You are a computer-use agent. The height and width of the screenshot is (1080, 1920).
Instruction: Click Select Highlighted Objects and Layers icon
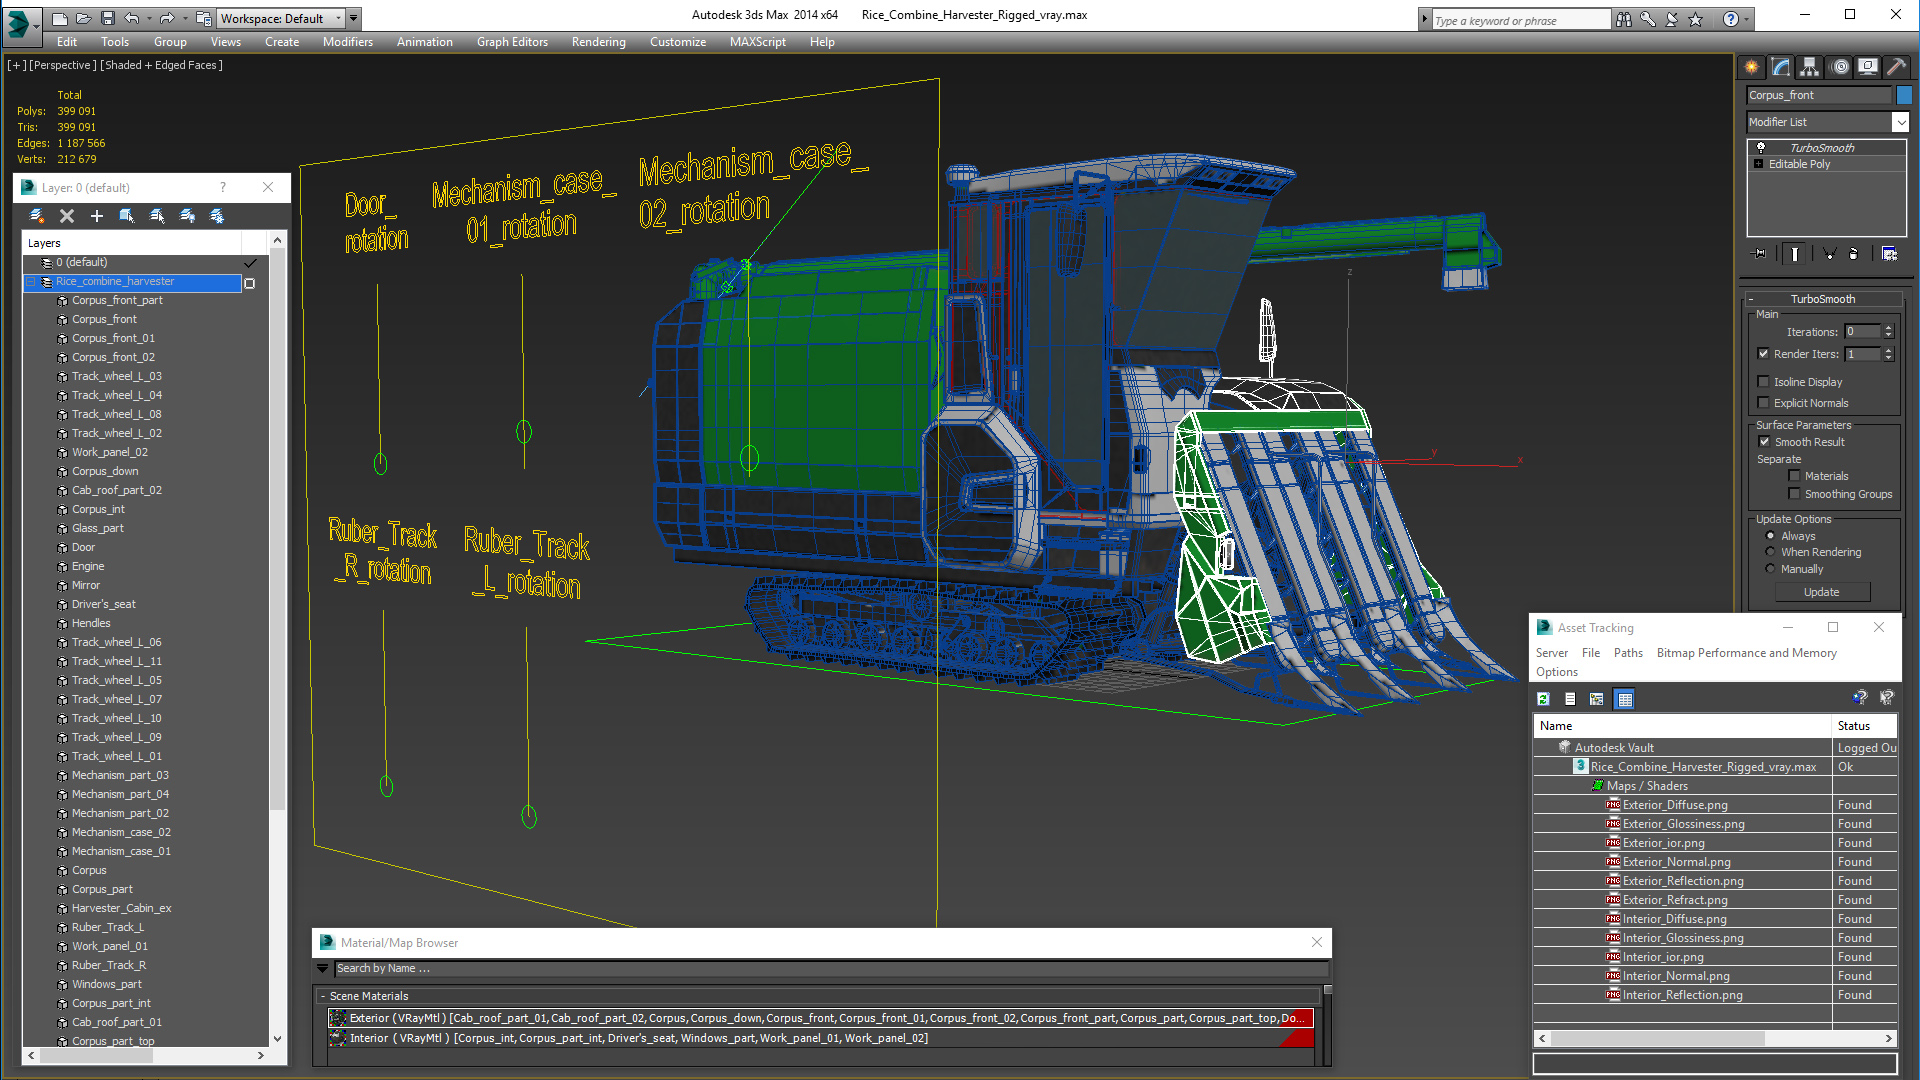click(127, 215)
